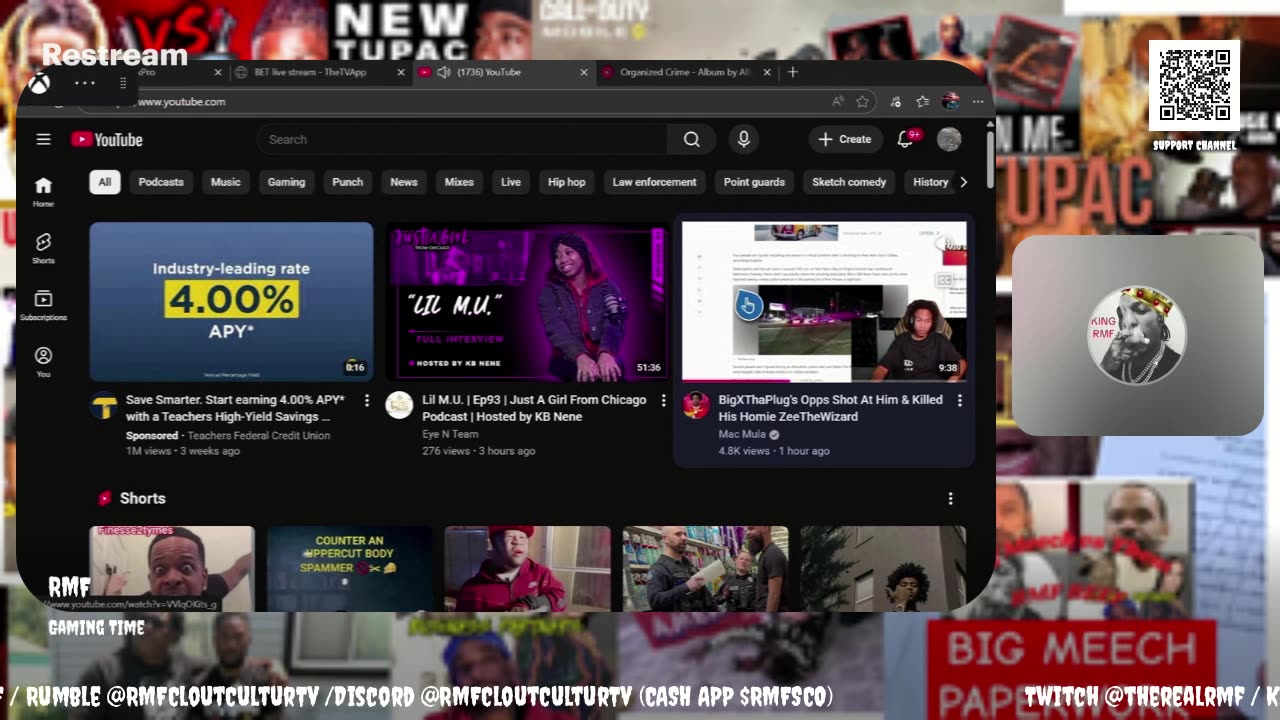Click the YouTube logo

107,140
